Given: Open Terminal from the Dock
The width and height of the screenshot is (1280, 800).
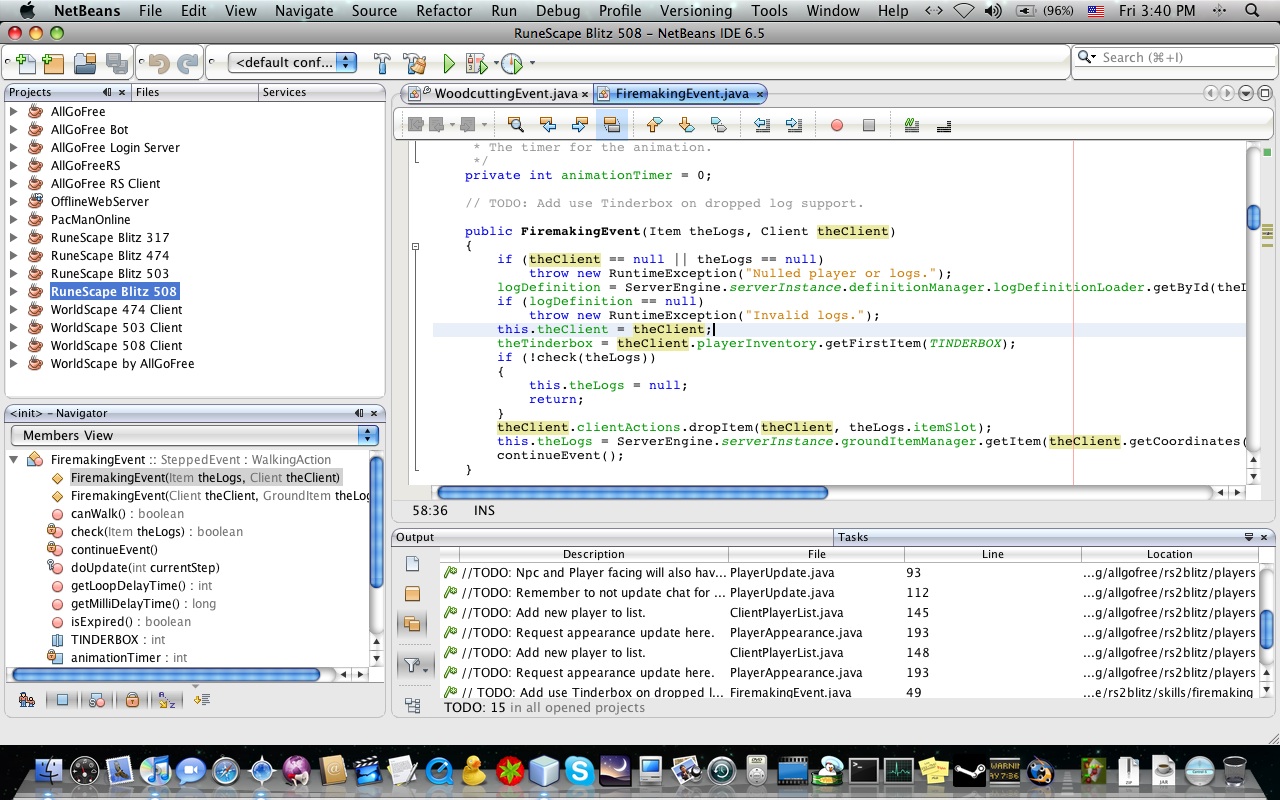Looking at the screenshot, I should pos(862,770).
